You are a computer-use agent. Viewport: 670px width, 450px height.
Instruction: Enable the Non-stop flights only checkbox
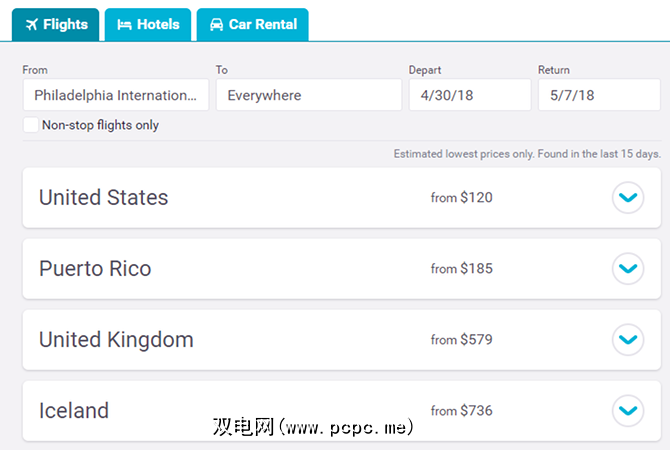(31, 125)
